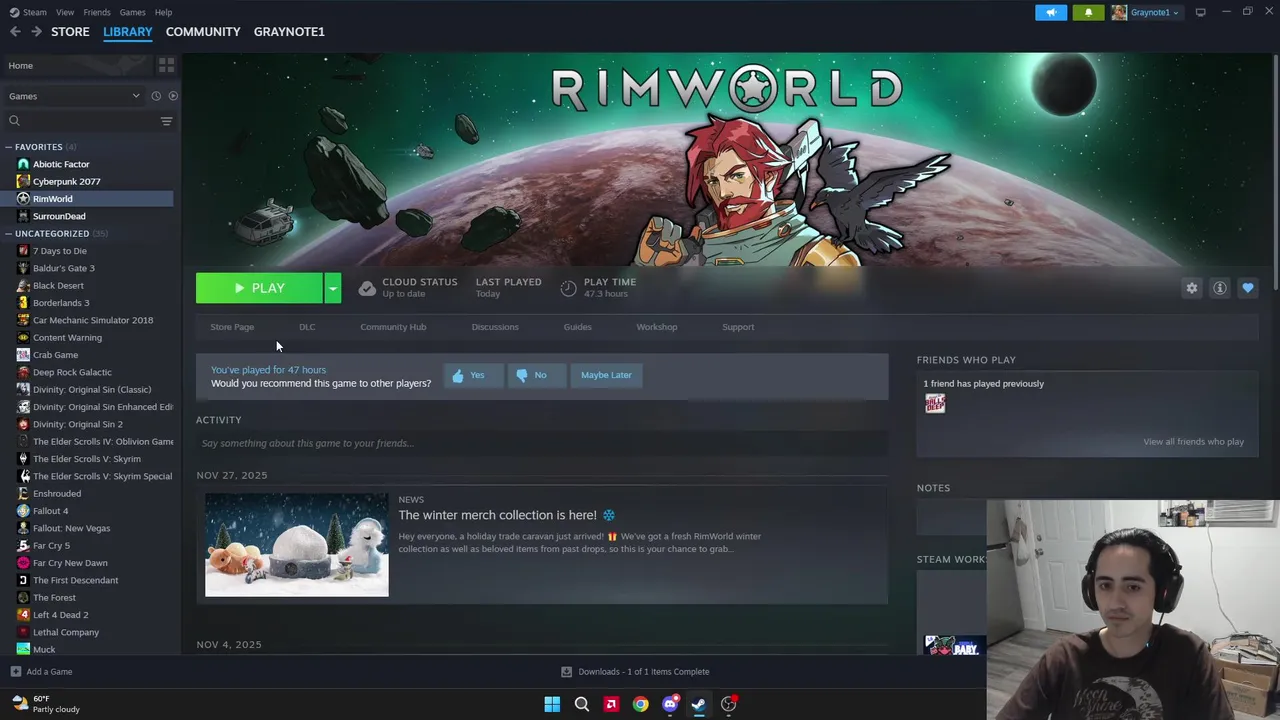Open the Help menu
The width and height of the screenshot is (1280, 720).
coord(163,12)
